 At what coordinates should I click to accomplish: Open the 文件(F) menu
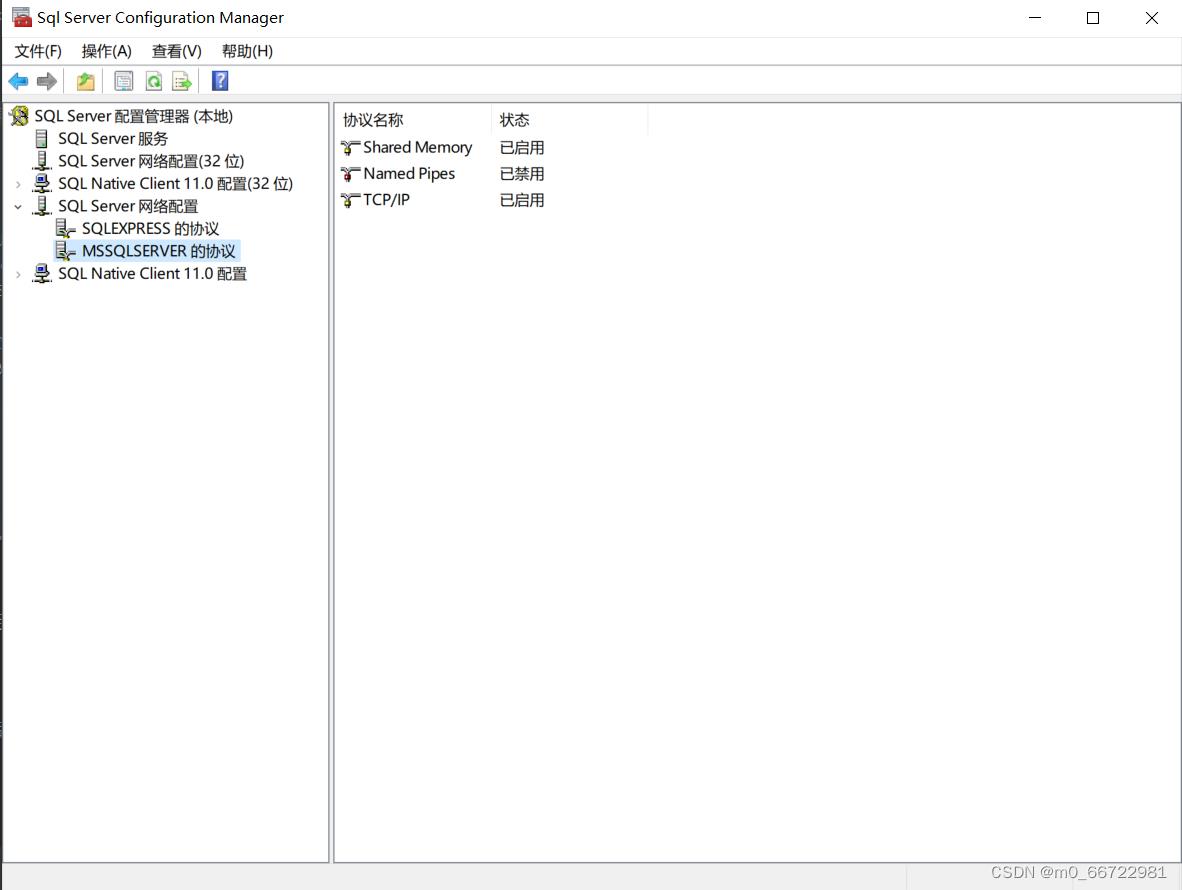click(x=37, y=51)
